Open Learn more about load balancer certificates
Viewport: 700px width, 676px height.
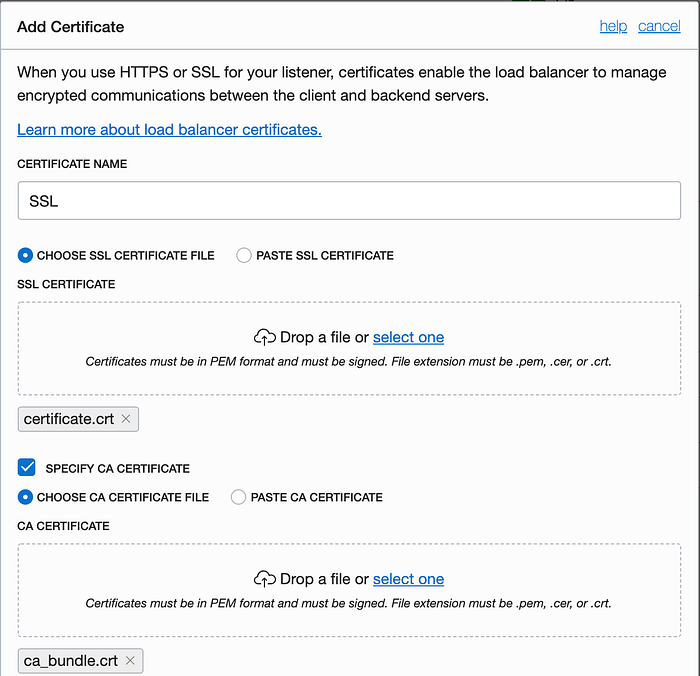[x=169, y=129]
